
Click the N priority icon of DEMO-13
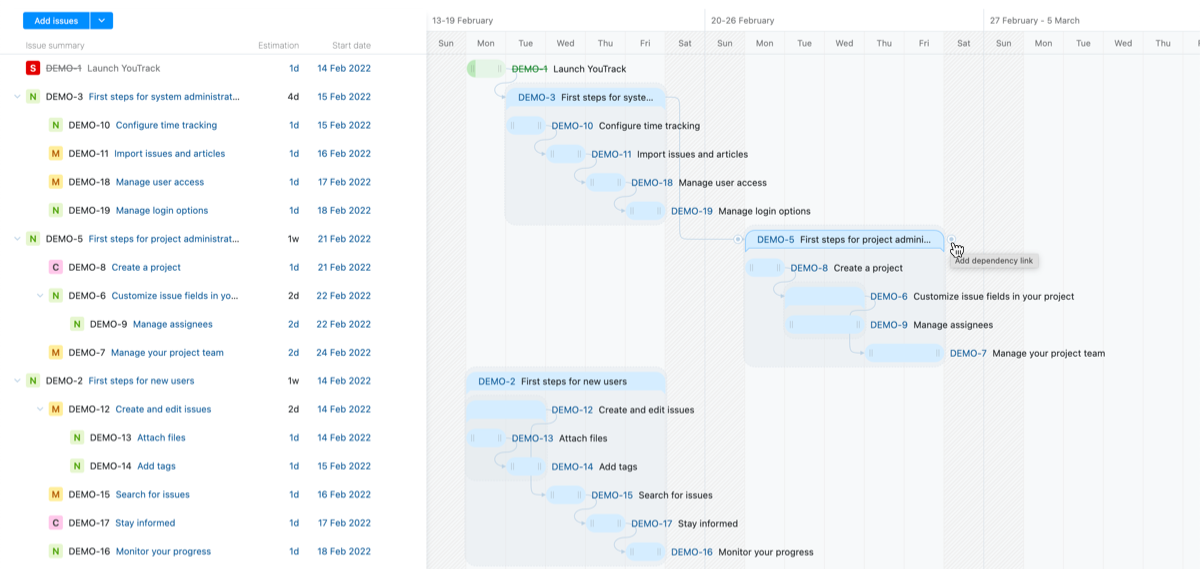tap(77, 438)
